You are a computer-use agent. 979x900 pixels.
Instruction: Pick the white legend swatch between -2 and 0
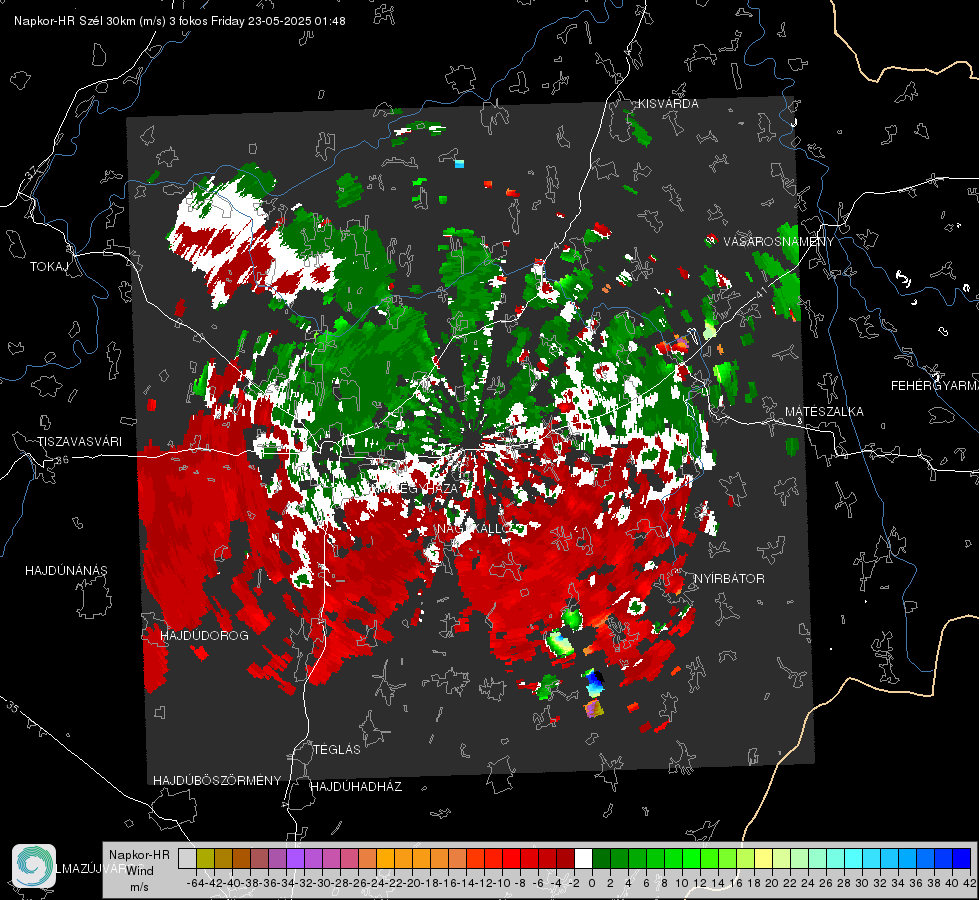(583, 859)
